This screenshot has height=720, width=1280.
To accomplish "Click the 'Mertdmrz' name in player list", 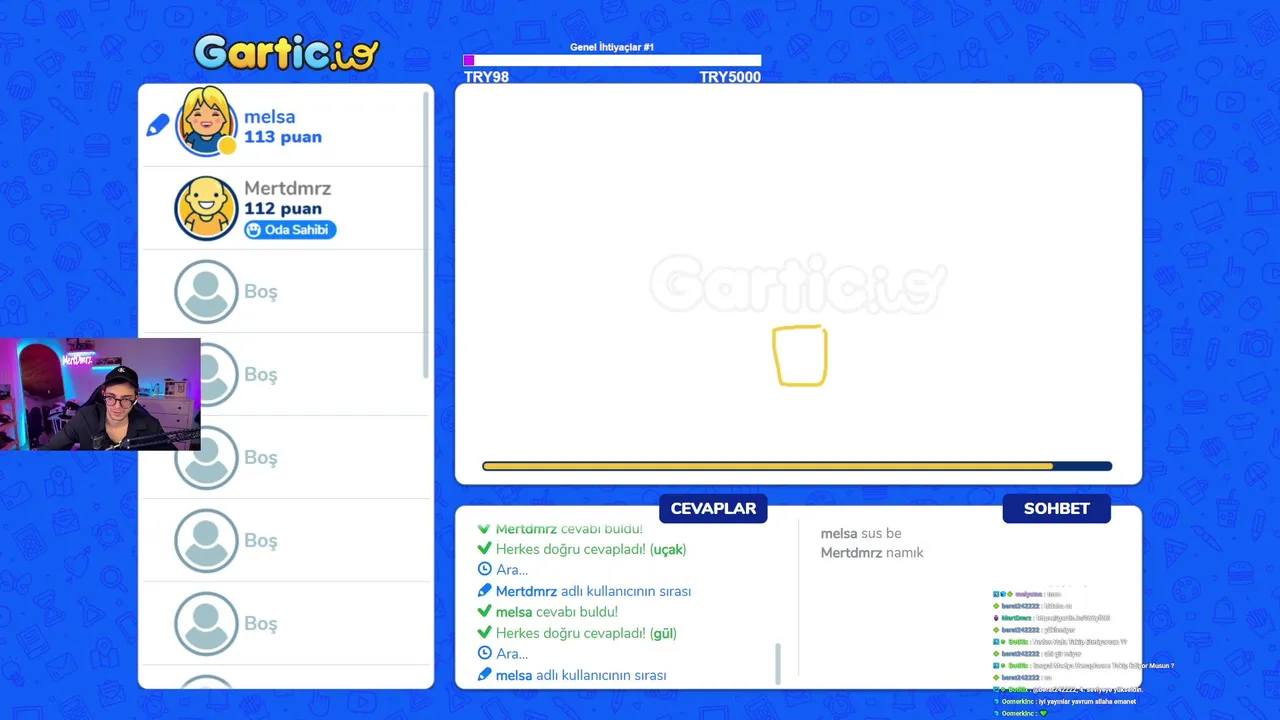I will 287,188.
